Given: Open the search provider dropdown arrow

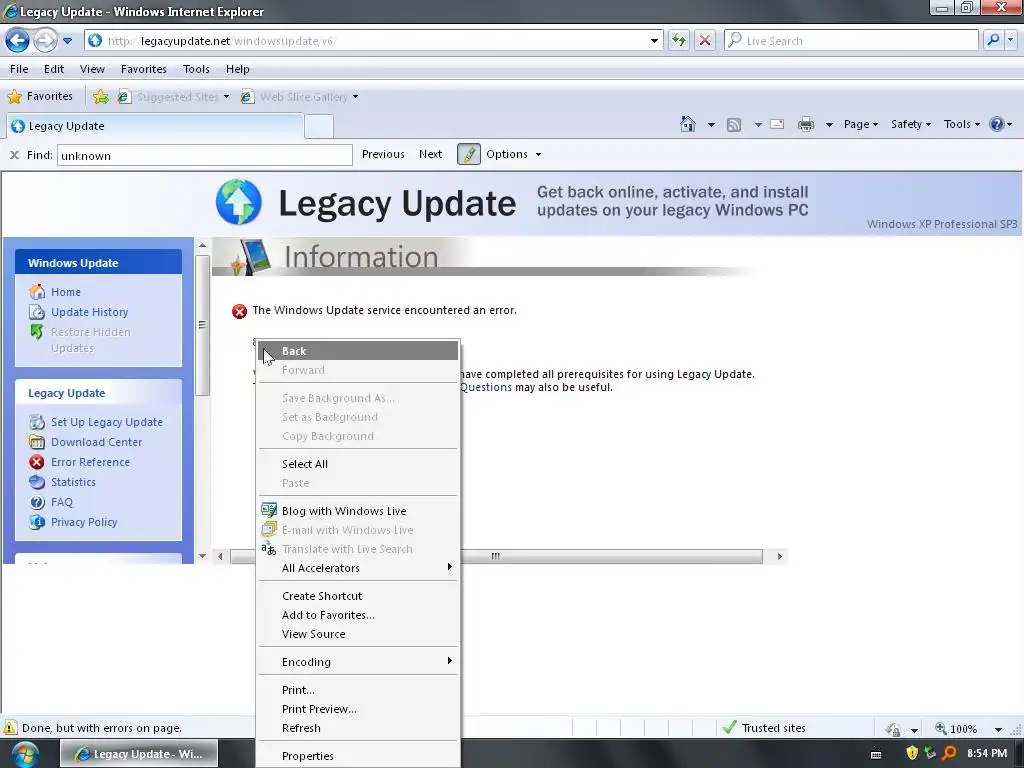Looking at the screenshot, I should tap(1010, 40).
